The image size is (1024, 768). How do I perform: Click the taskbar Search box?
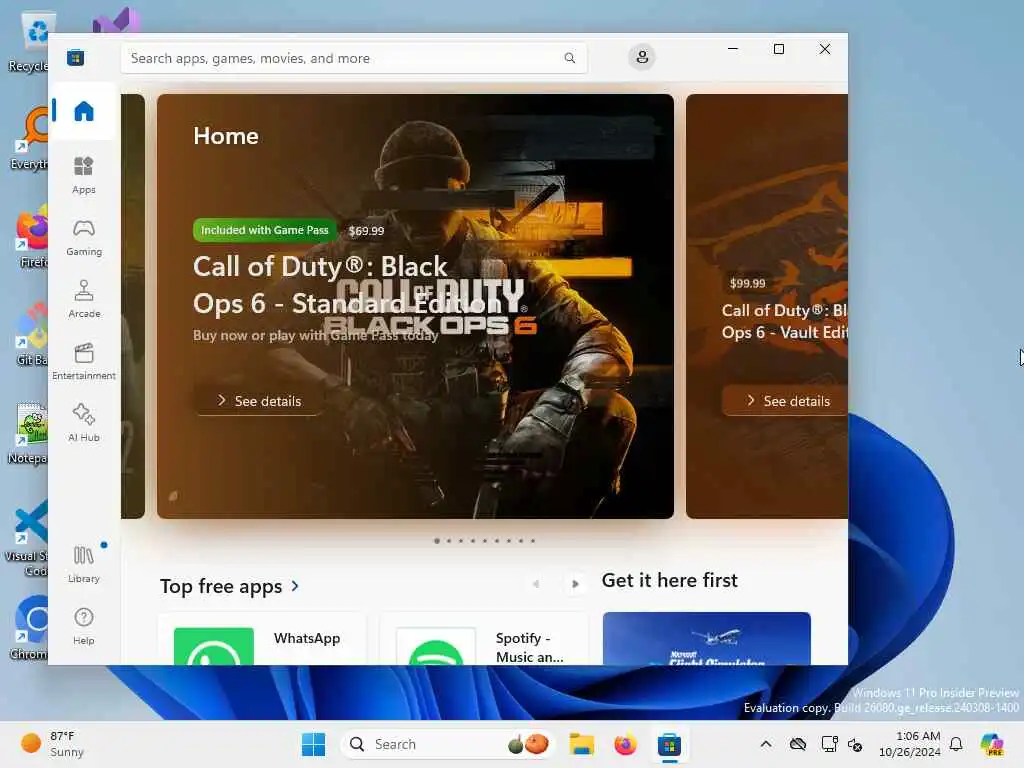(448, 744)
